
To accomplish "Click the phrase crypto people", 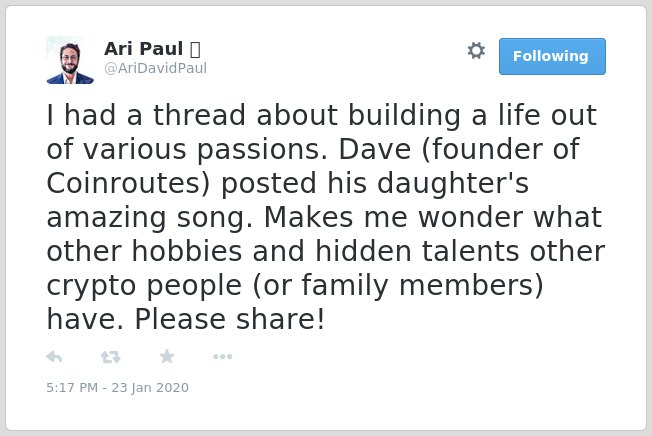I will click(x=144, y=286).
